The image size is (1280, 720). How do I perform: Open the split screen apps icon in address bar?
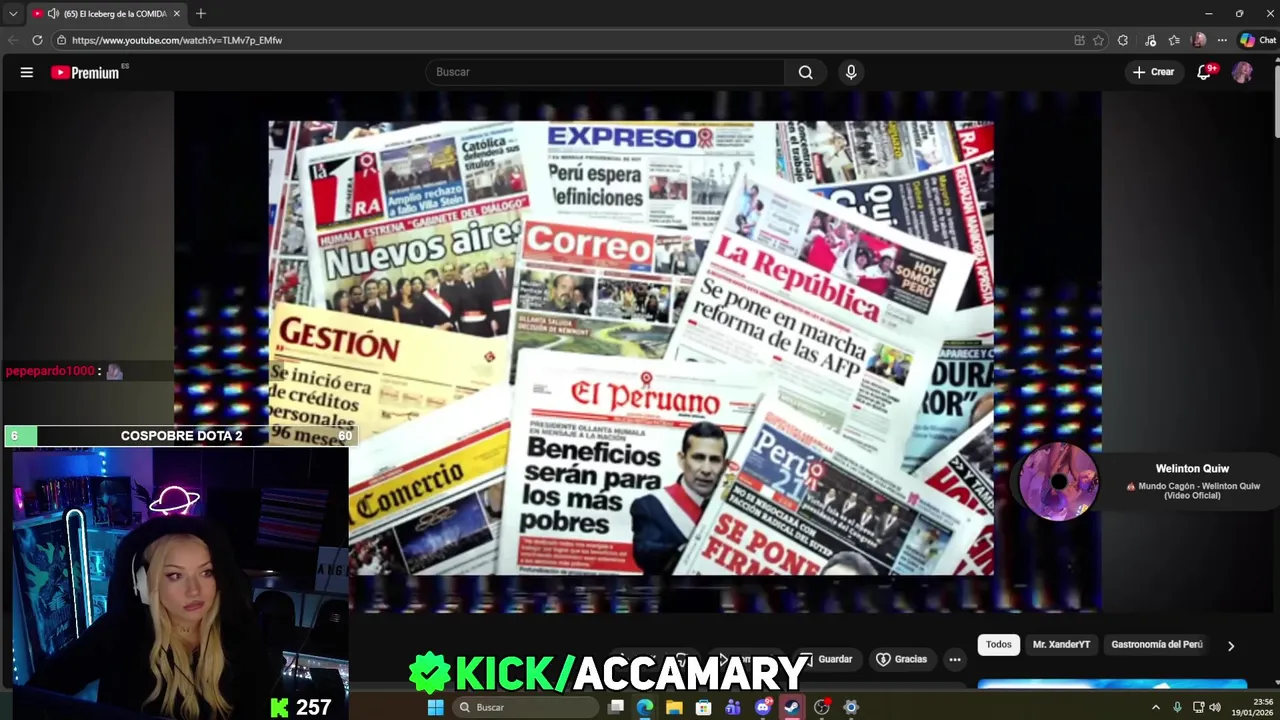tap(1079, 40)
